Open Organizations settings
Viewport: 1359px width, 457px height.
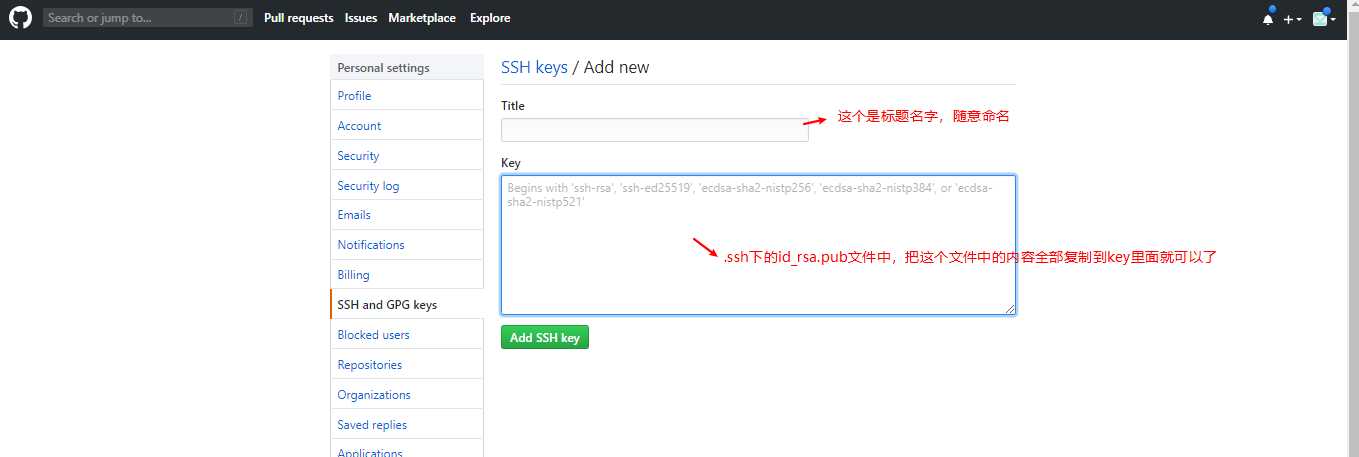click(x=407, y=395)
